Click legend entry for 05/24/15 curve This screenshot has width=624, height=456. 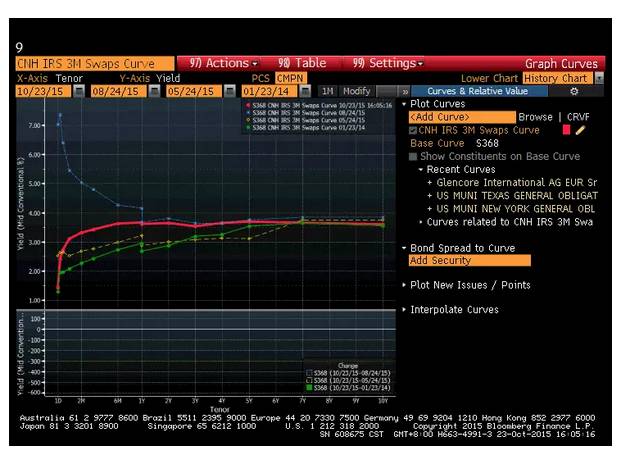(305, 120)
